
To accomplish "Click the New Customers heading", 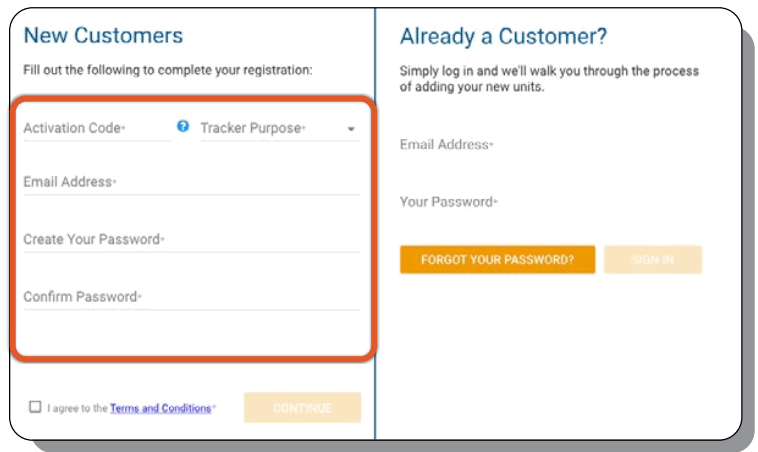I will click(x=103, y=36).
